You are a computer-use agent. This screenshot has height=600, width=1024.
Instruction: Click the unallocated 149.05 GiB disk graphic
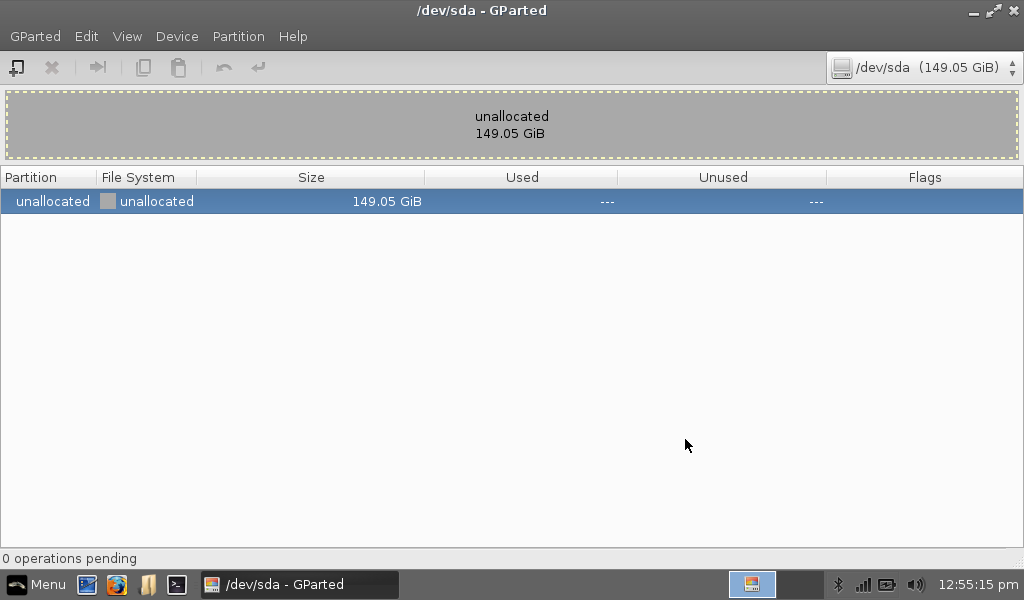pos(511,125)
